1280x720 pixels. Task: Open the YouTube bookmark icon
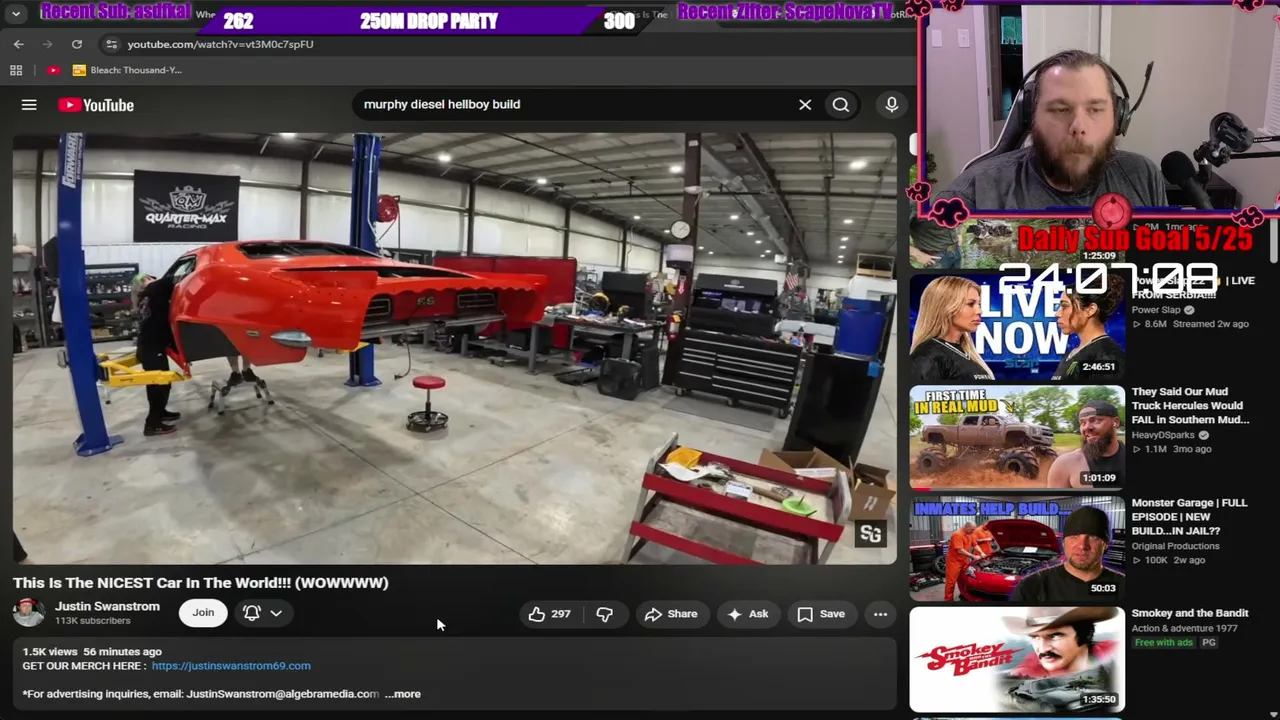53,70
